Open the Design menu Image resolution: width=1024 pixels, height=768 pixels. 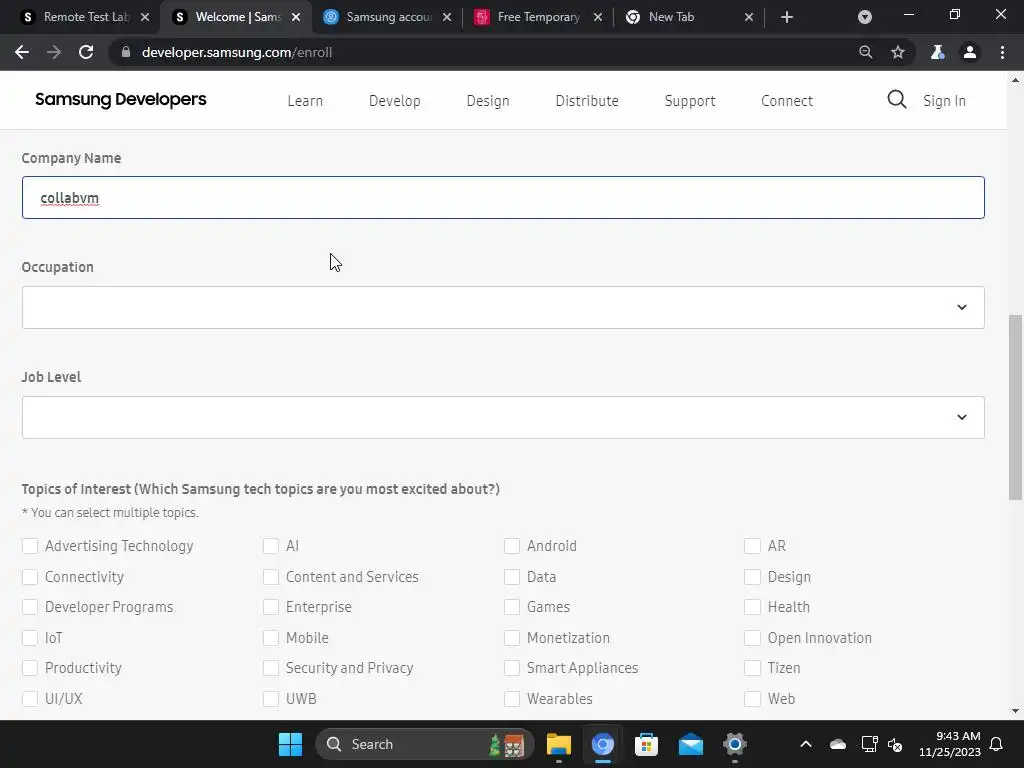(x=488, y=101)
